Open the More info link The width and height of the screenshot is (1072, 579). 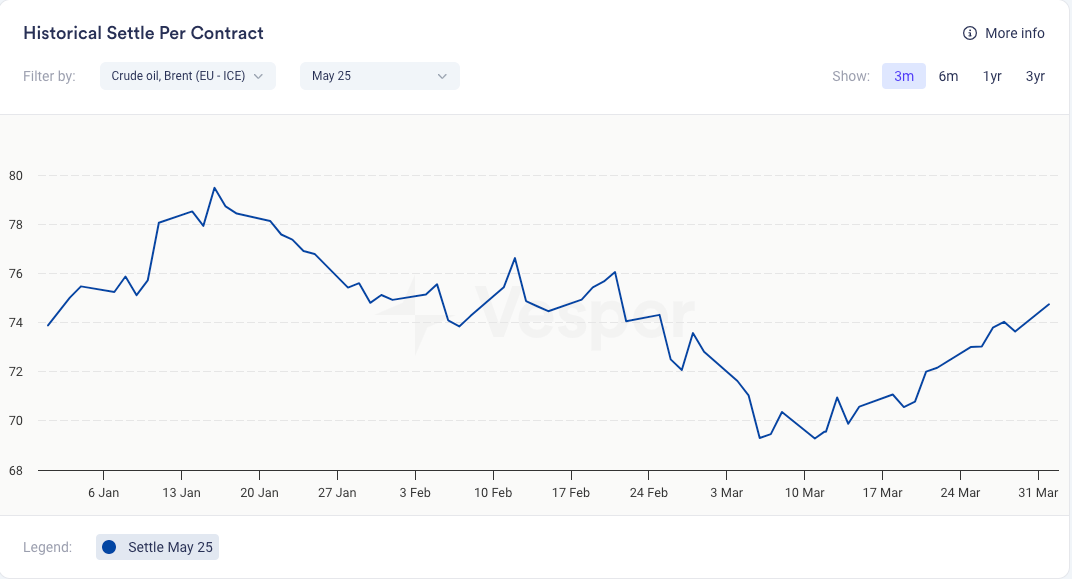coord(1014,33)
